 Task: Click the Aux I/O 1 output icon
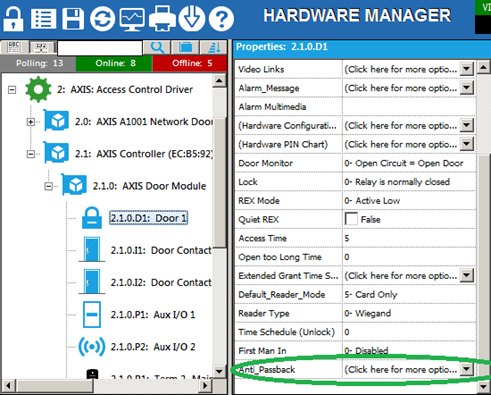(92, 314)
